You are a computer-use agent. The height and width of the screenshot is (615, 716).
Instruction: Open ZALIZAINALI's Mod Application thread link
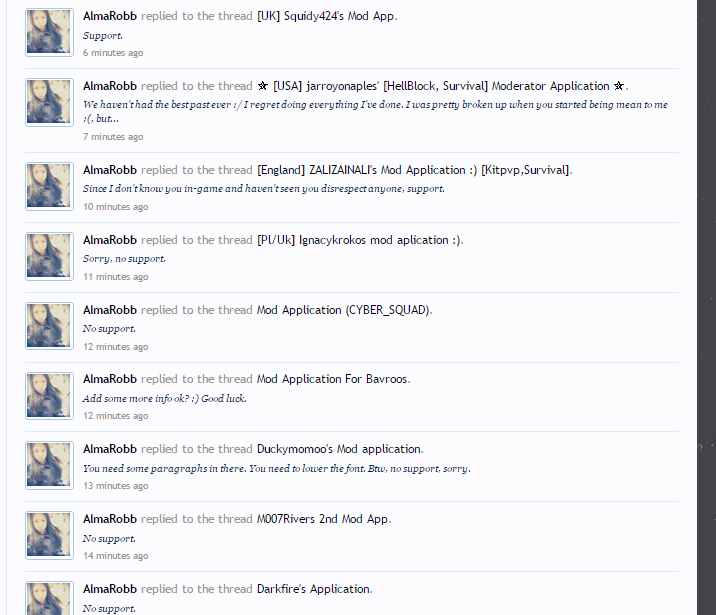click(x=413, y=170)
